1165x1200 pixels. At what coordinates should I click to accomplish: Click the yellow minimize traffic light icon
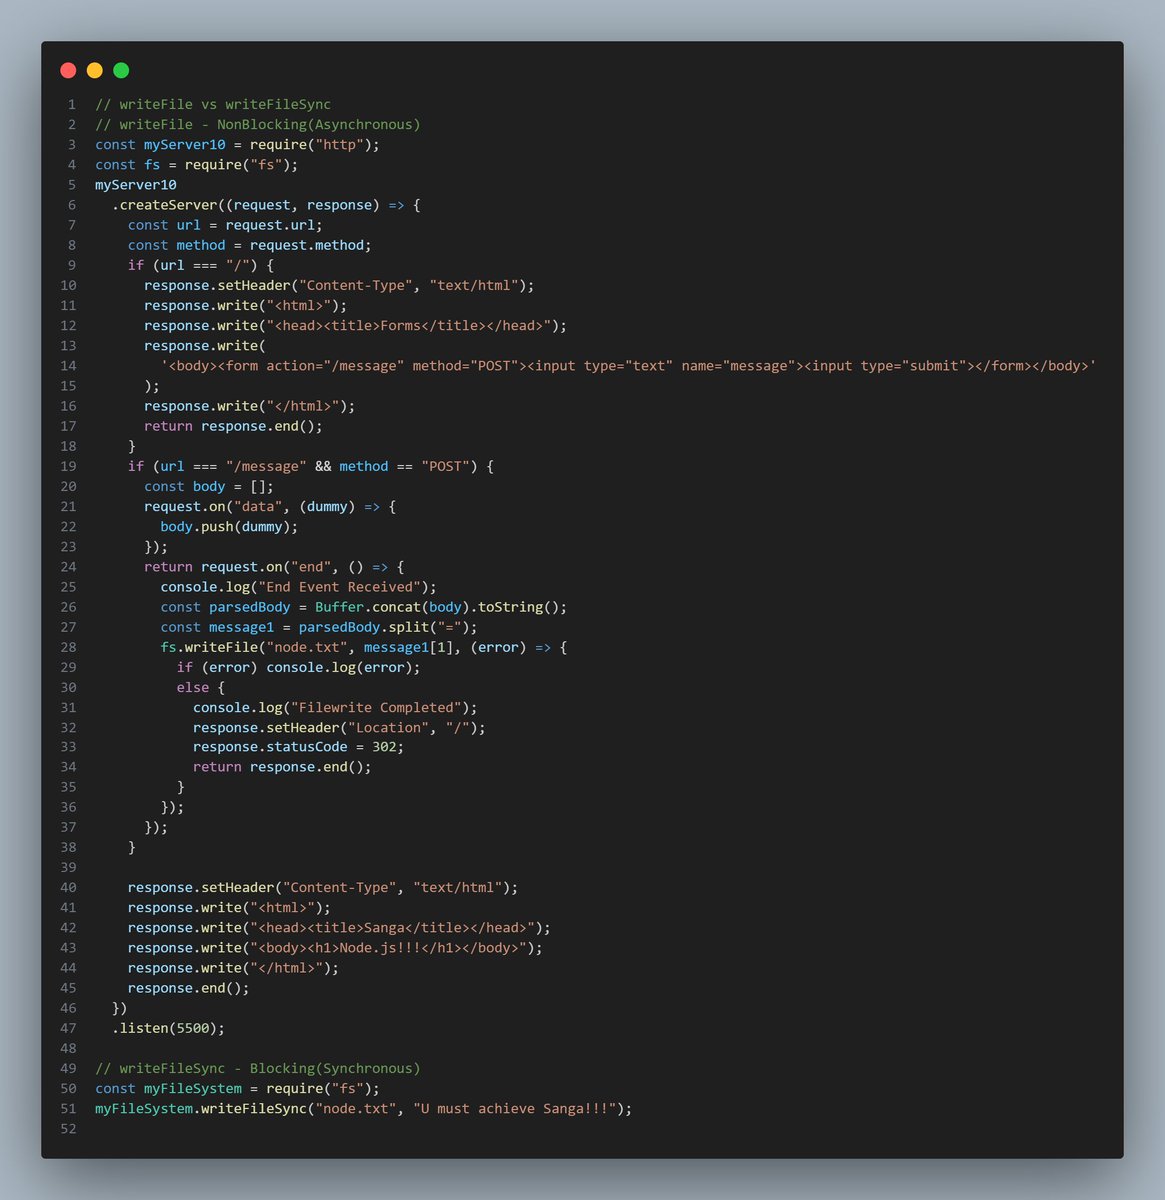[x=94, y=70]
